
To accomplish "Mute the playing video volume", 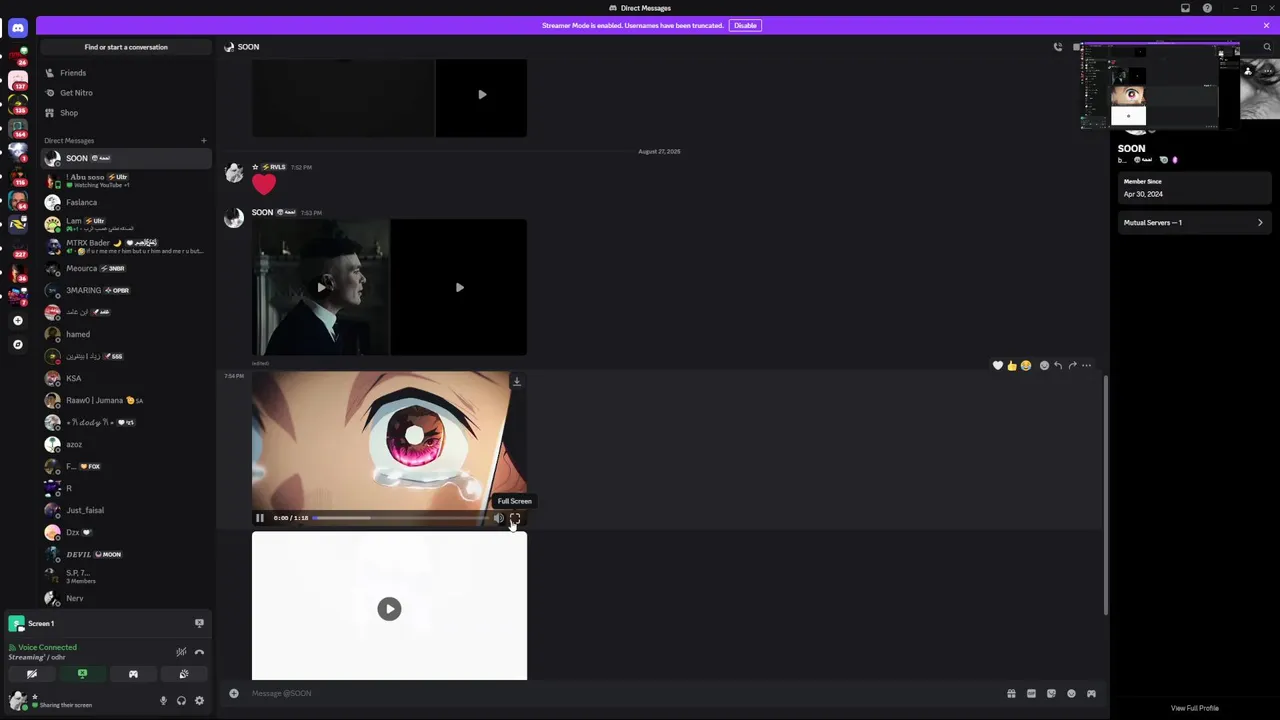I will click(498, 518).
